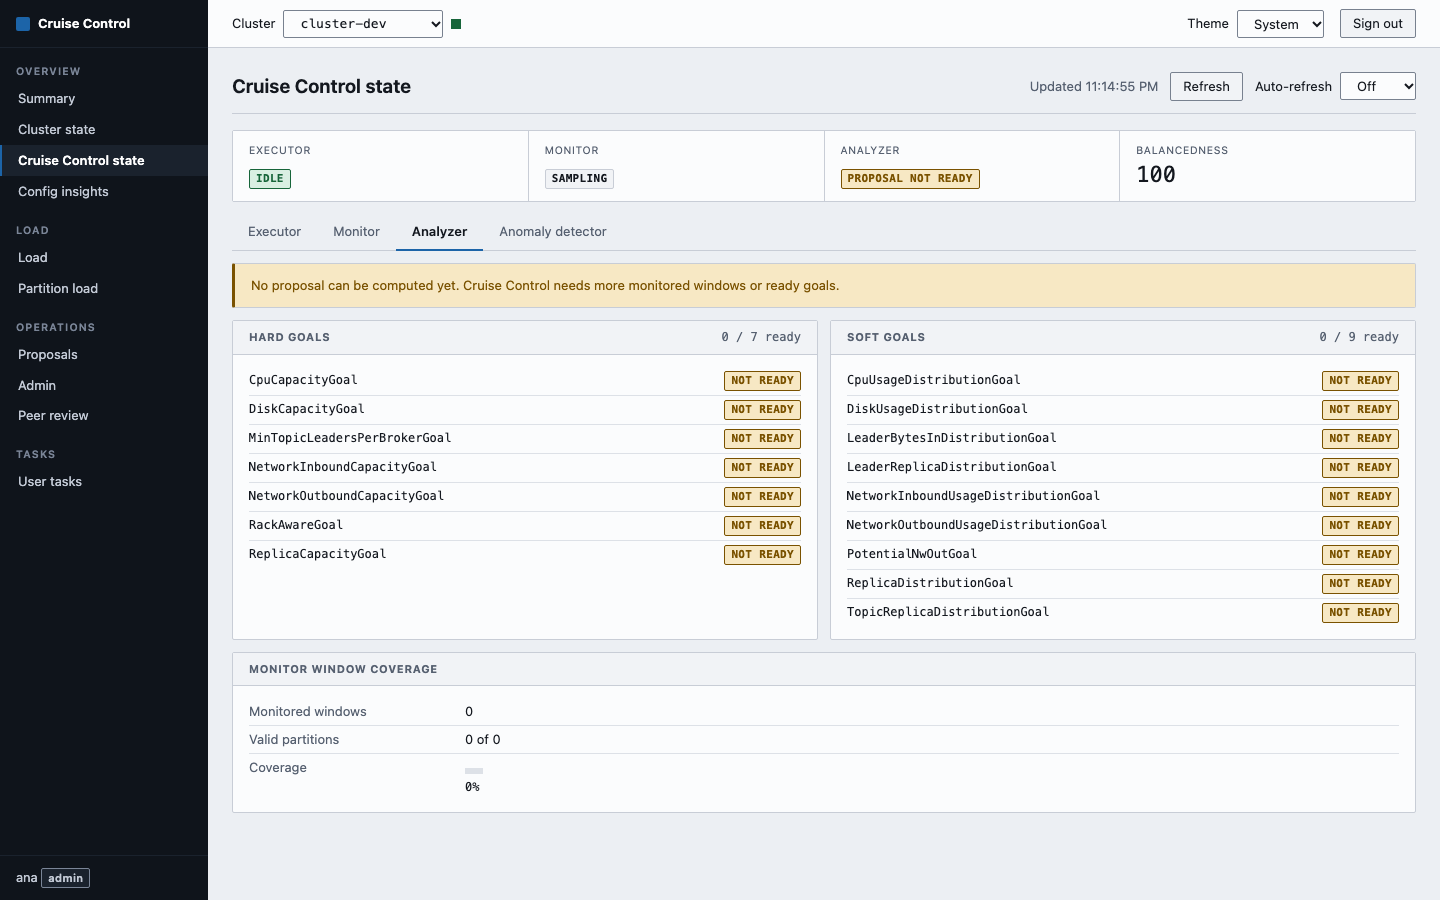Image resolution: width=1440 pixels, height=900 pixels.
Task: Go to Proposals page
Action: (104, 355)
